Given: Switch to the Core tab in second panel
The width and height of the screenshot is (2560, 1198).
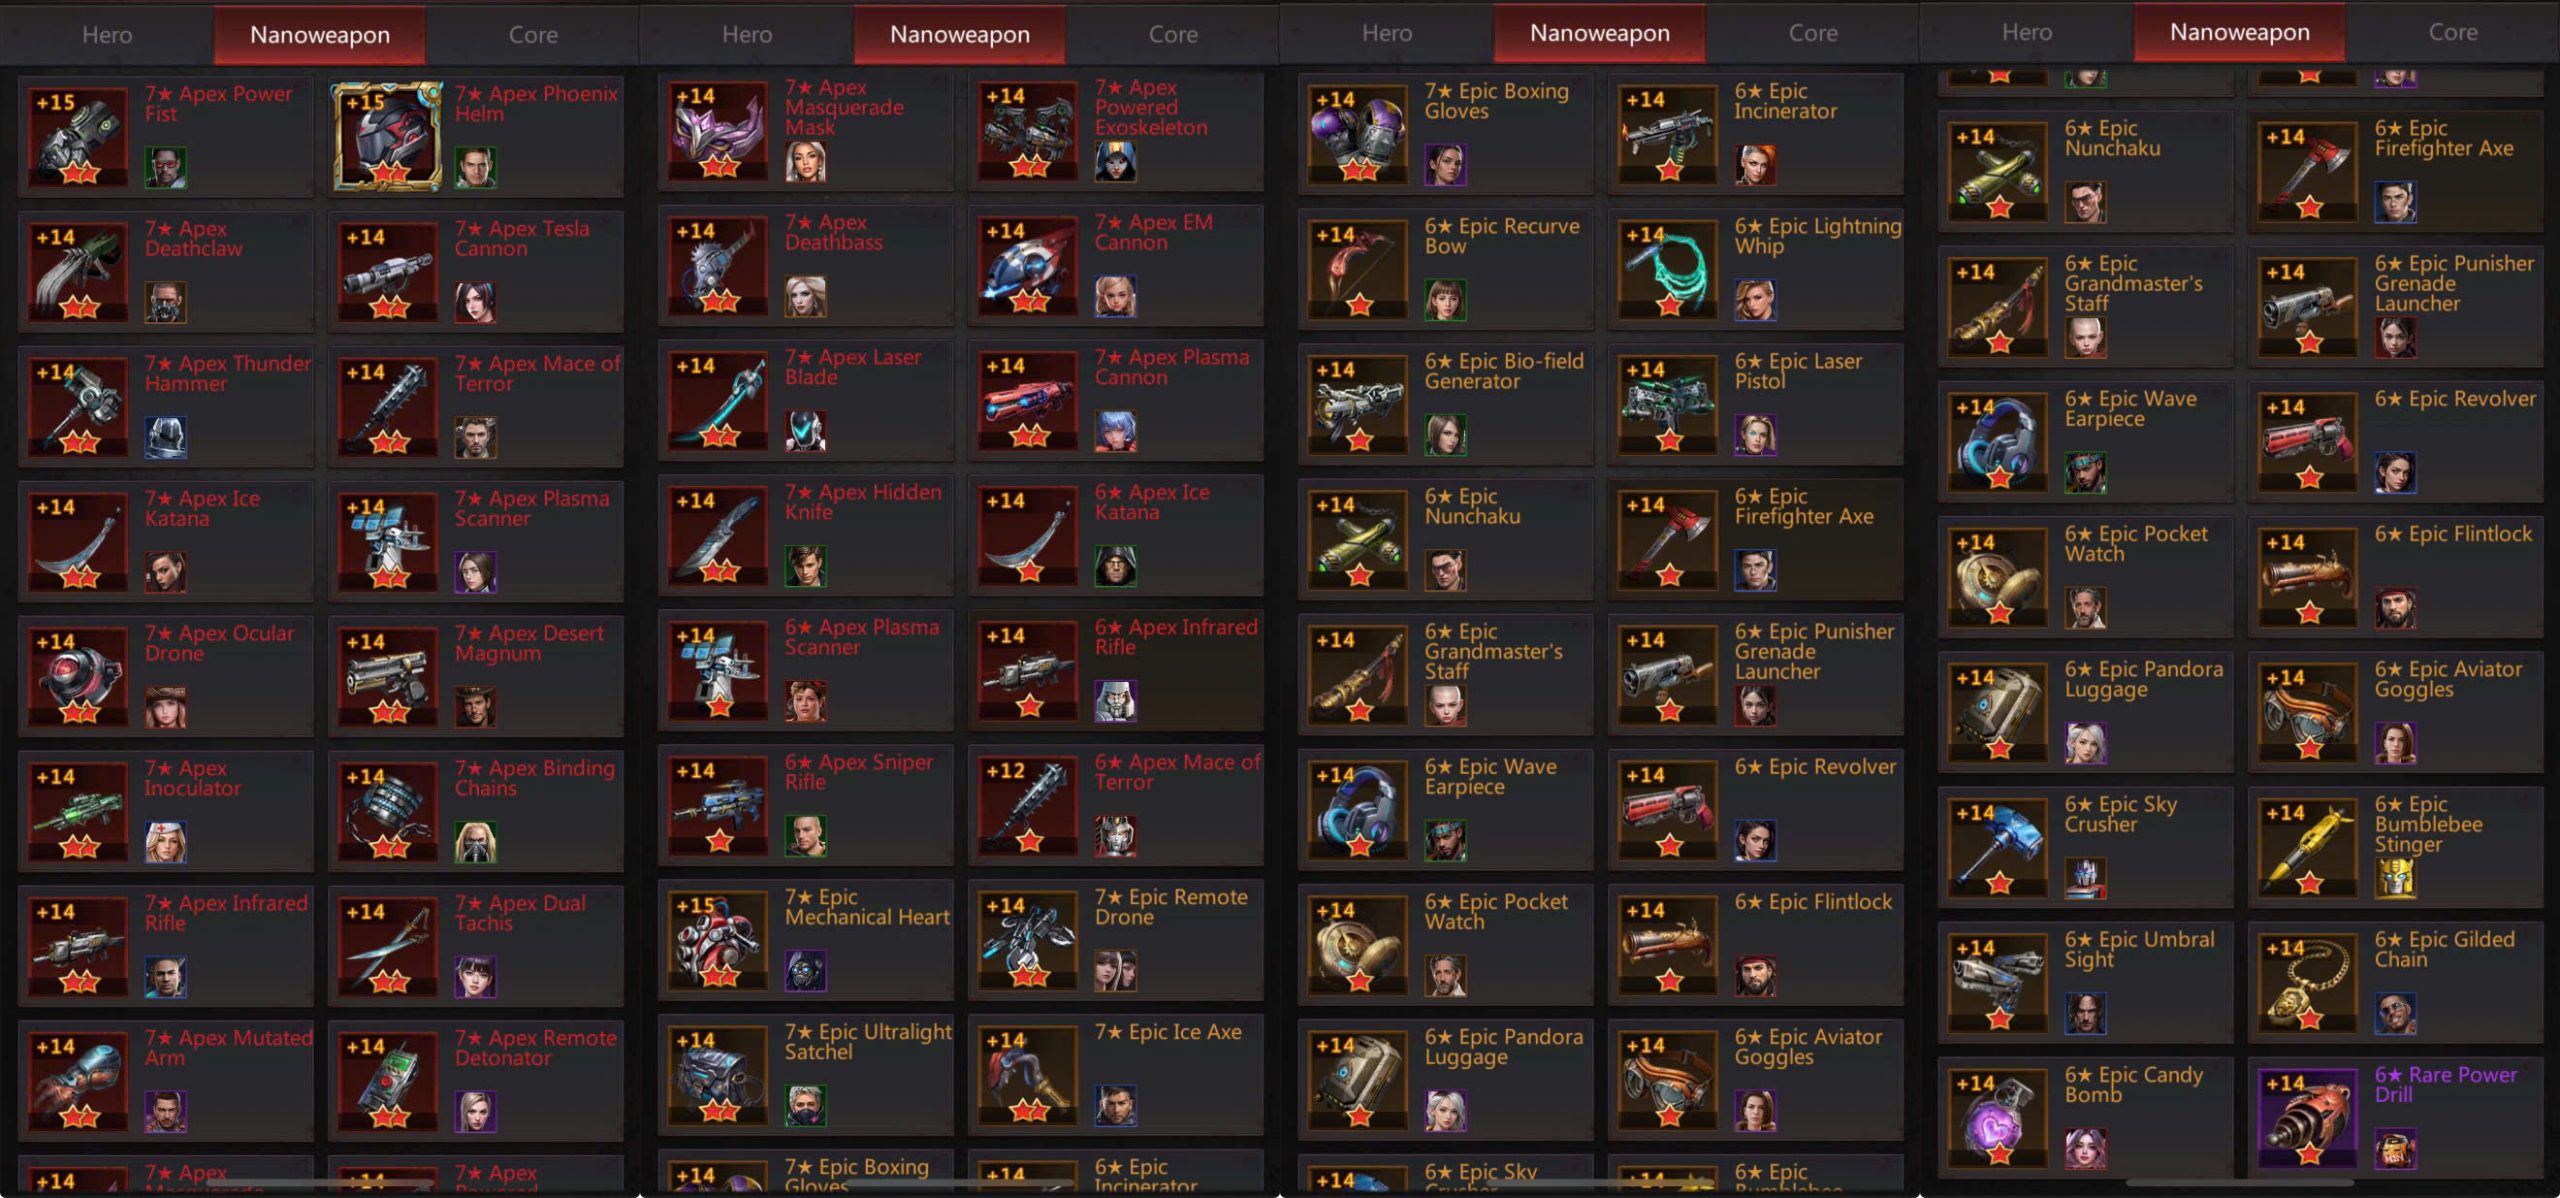Looking at the screenshot, I should click(x=1173, y=35).
